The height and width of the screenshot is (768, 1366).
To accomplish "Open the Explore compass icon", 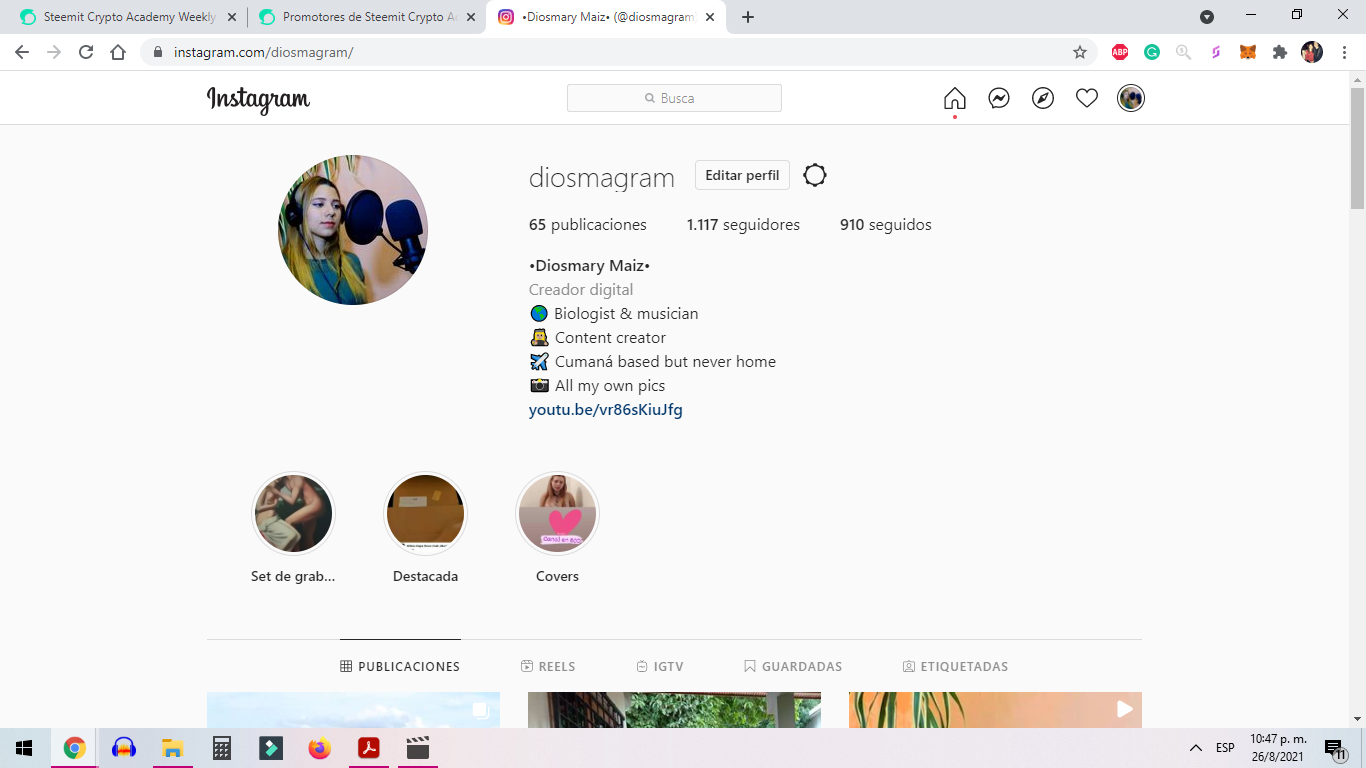I will coord(1043,98).
